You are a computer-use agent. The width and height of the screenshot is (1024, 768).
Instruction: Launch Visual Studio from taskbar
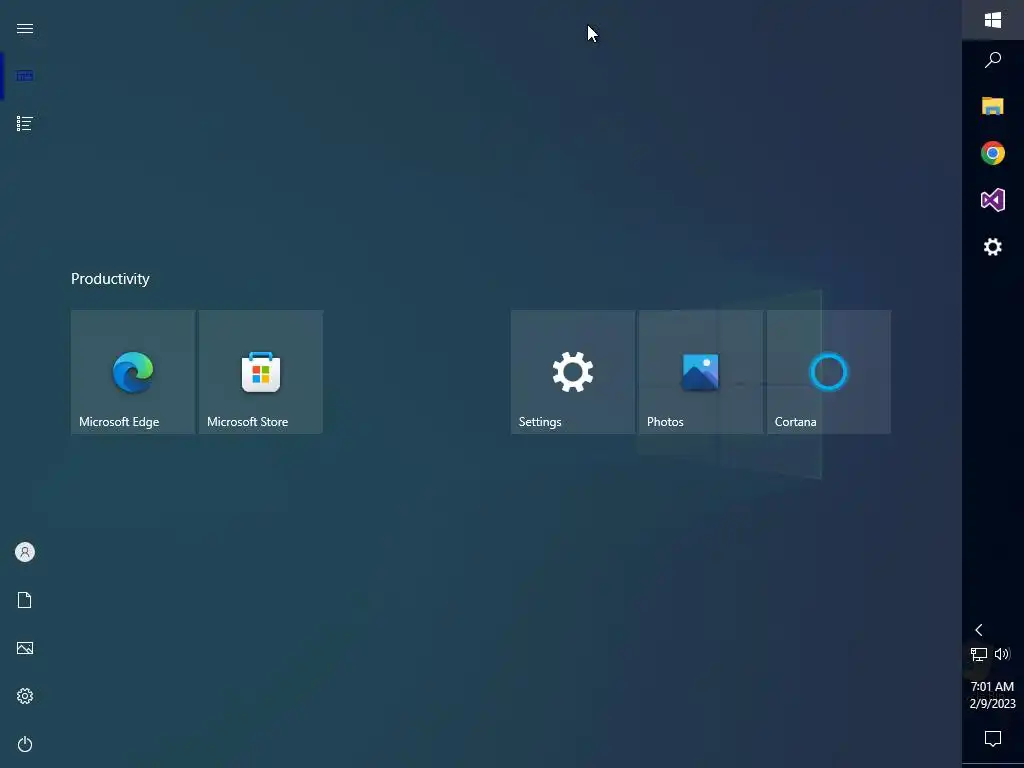(x=993, y=200)
